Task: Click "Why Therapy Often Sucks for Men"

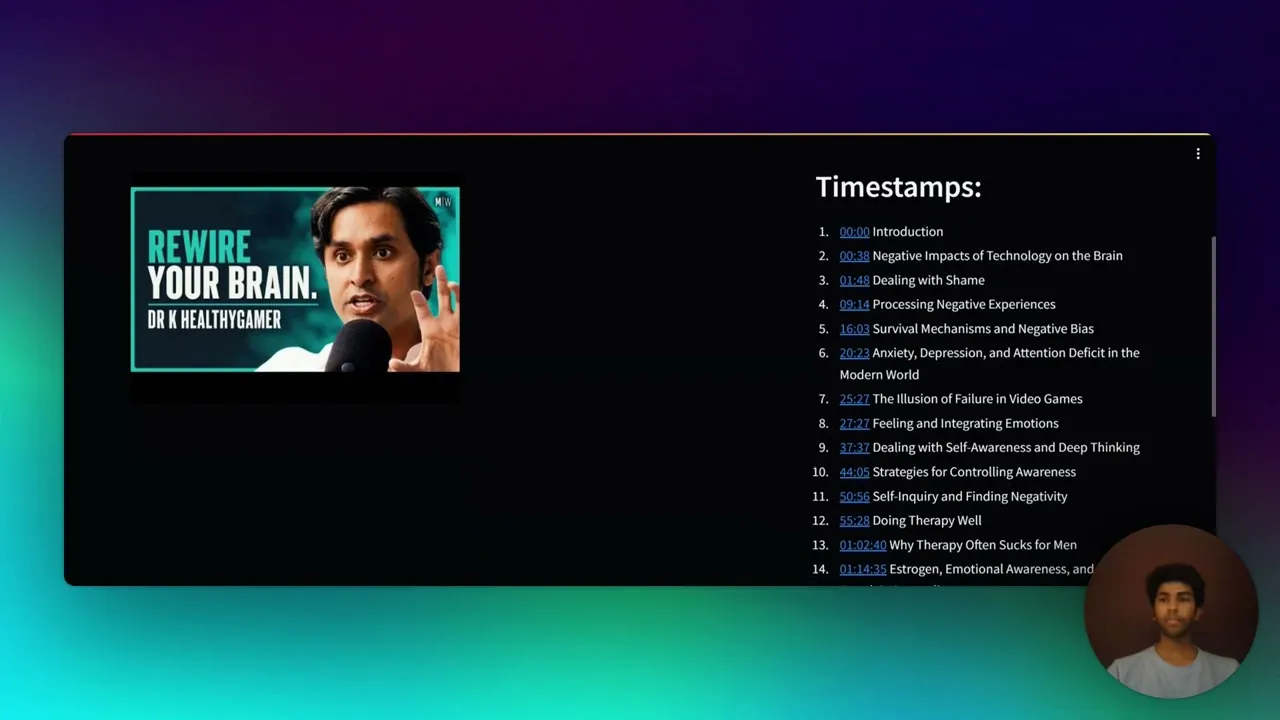Action: tap(983, 545)
